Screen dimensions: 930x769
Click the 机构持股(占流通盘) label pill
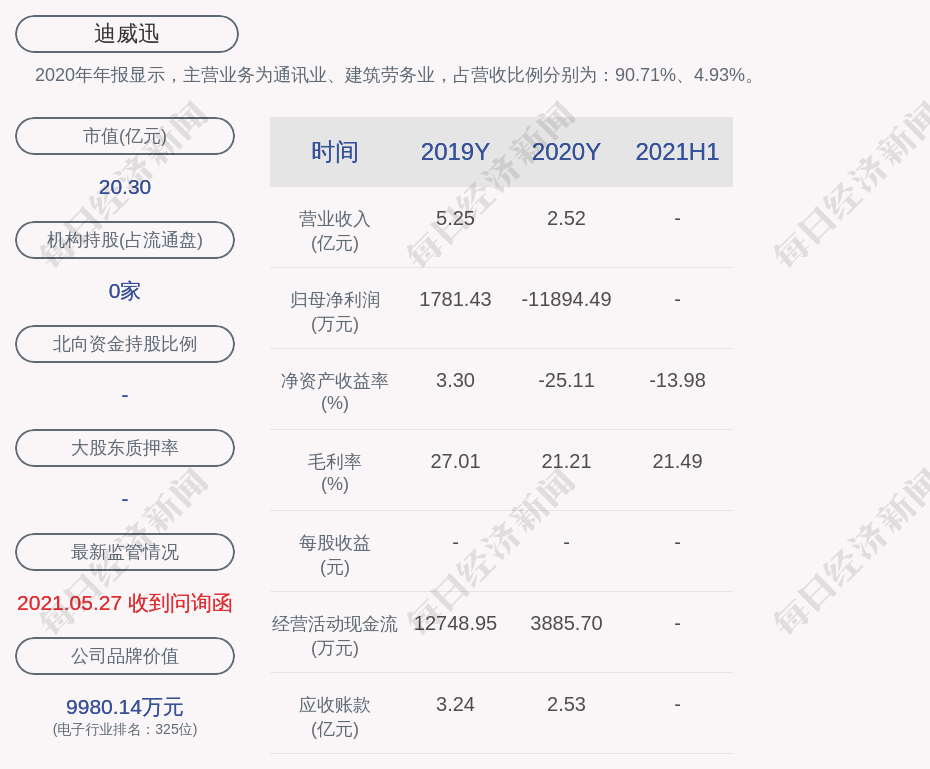(125, 240)
